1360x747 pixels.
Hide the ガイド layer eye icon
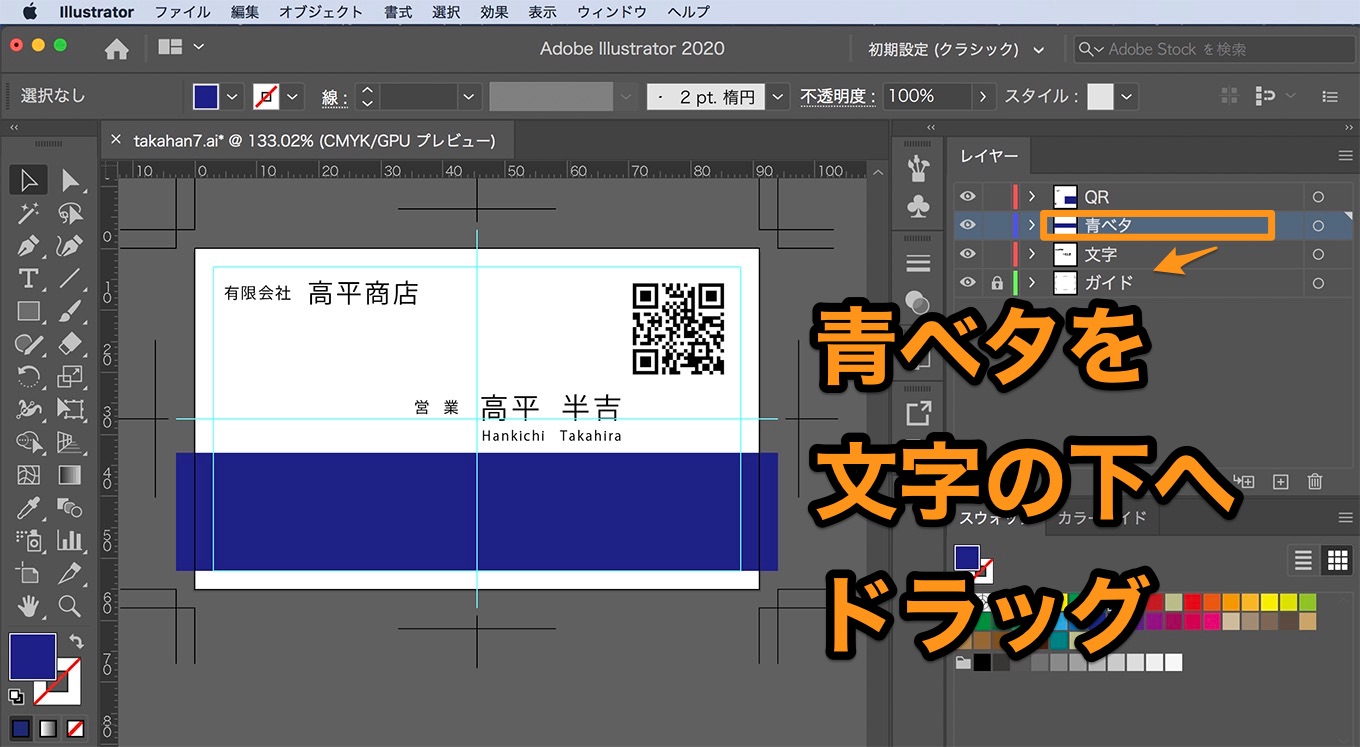click(967, 283)
